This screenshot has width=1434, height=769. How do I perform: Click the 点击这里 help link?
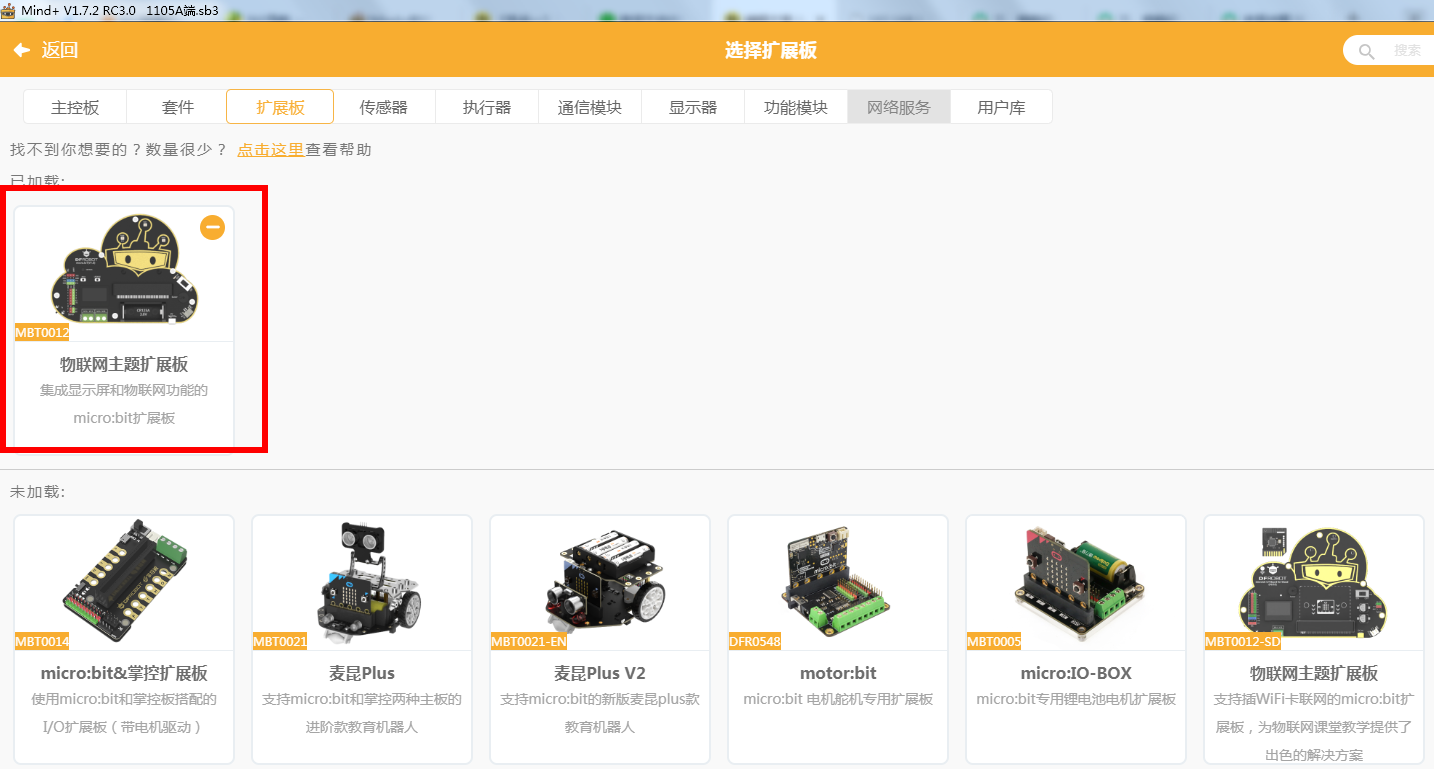pos(270,150)
